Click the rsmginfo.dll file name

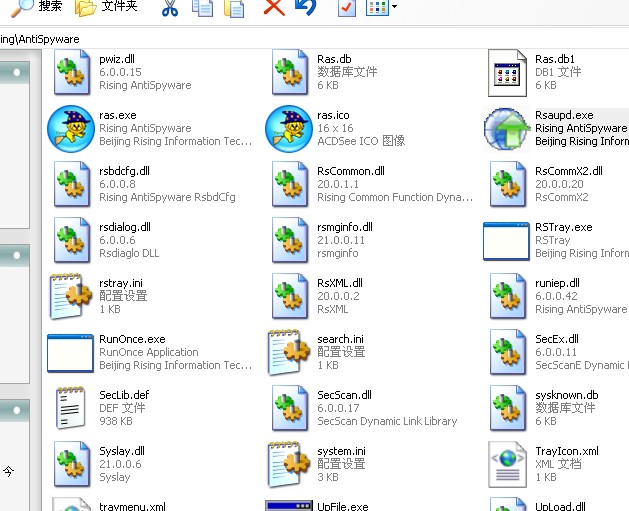click(345, 227)
